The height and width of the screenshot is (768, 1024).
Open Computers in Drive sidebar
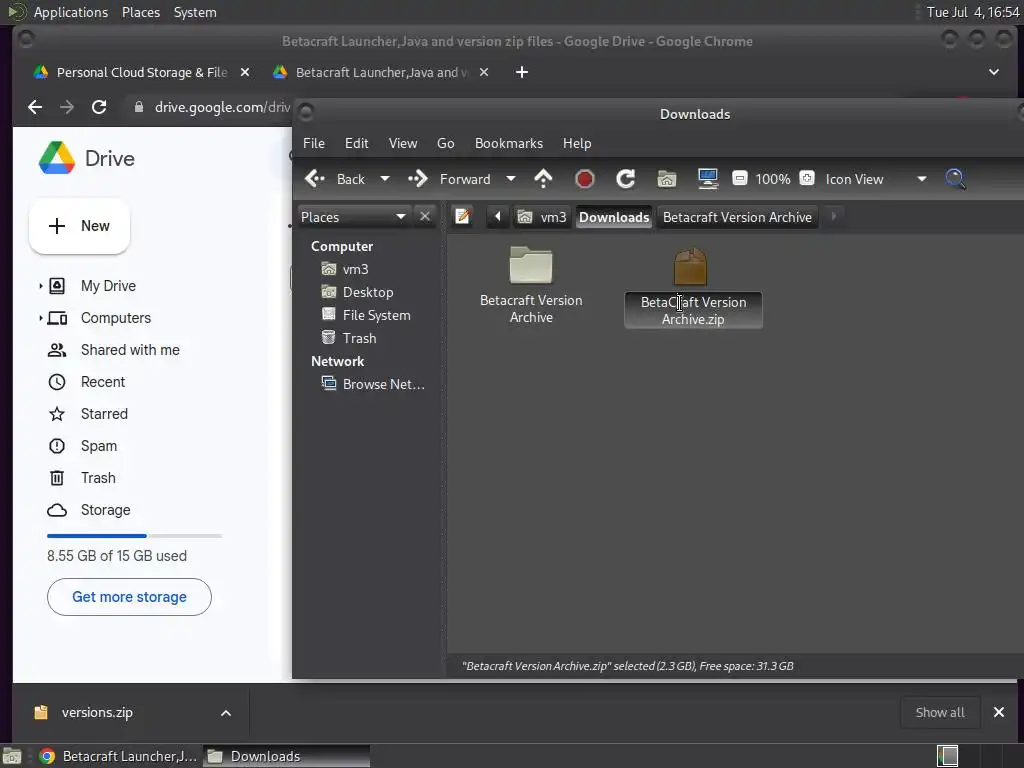(x=116, y=318)
